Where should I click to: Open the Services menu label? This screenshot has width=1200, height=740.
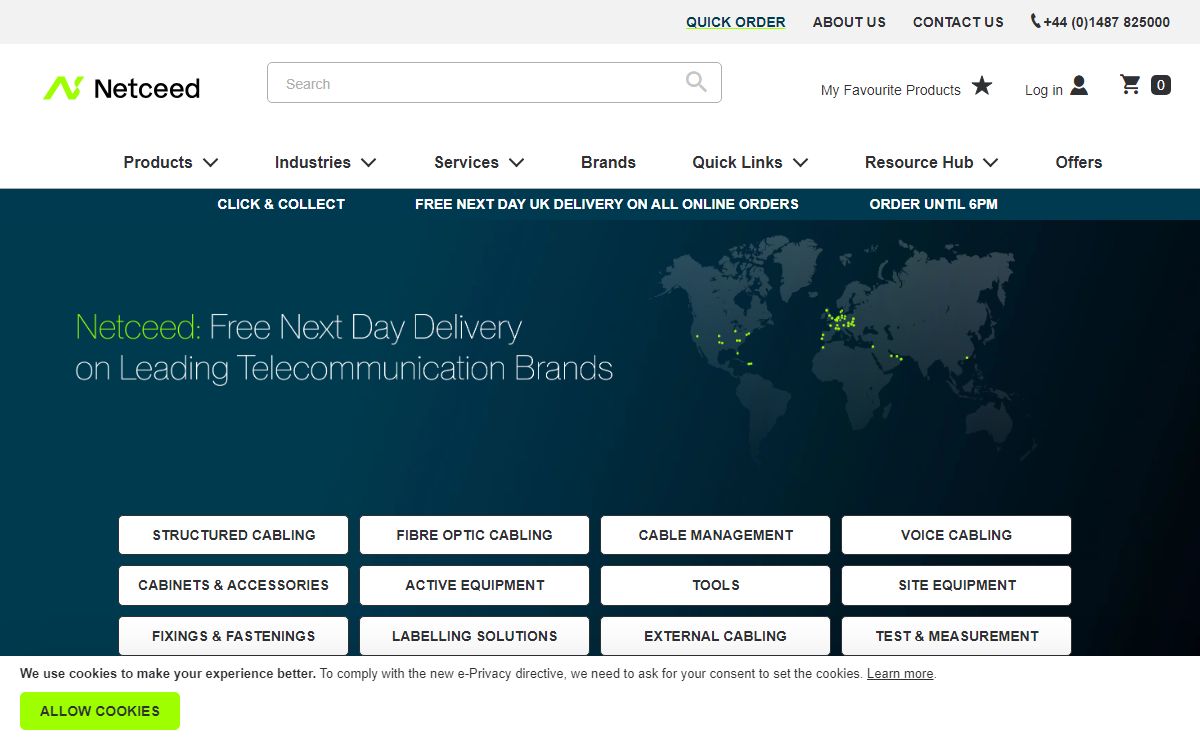(466, 162)
